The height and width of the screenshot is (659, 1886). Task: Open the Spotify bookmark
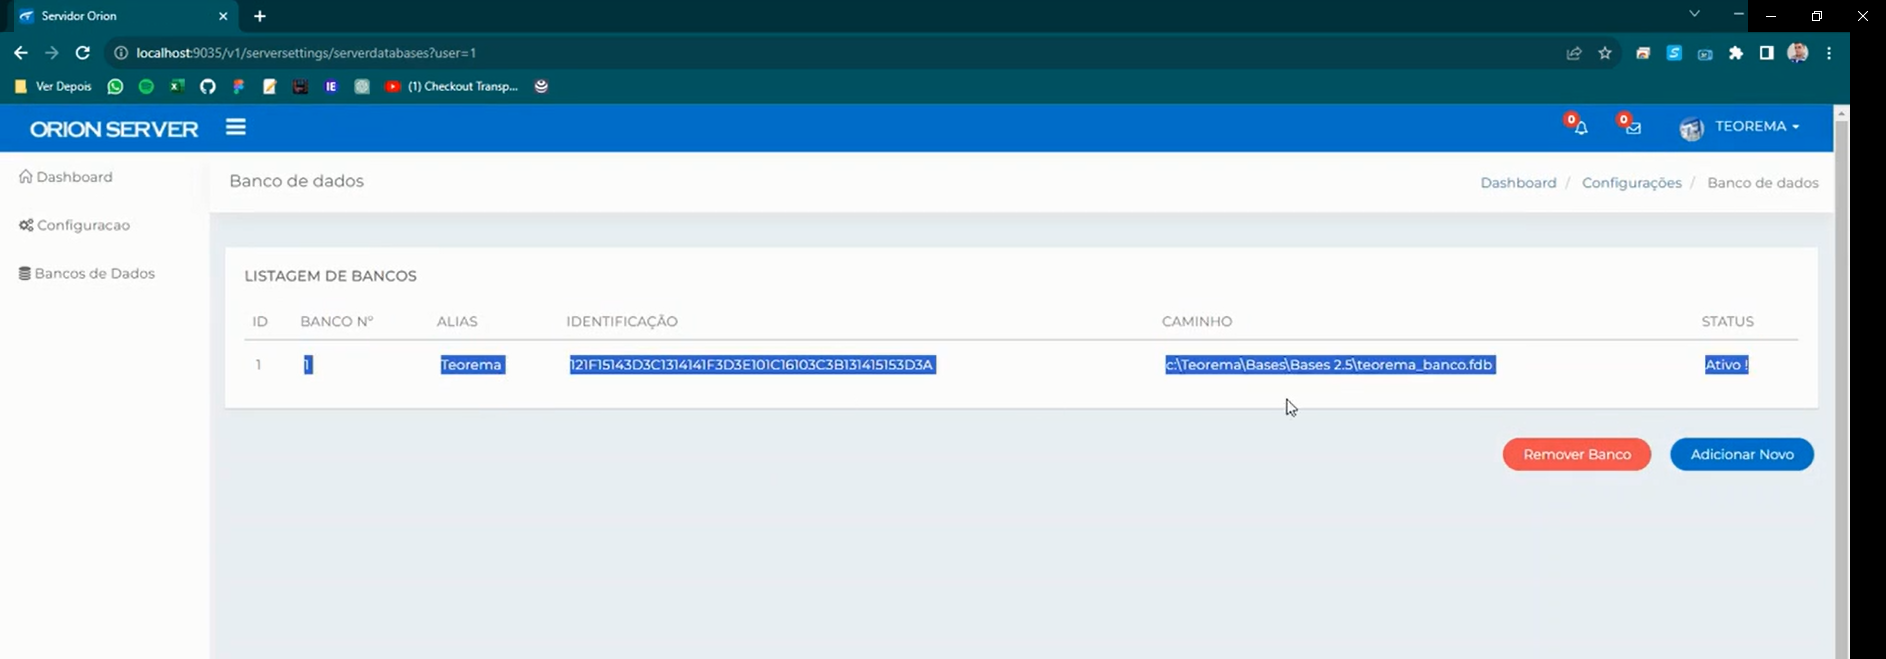point(147,87)
